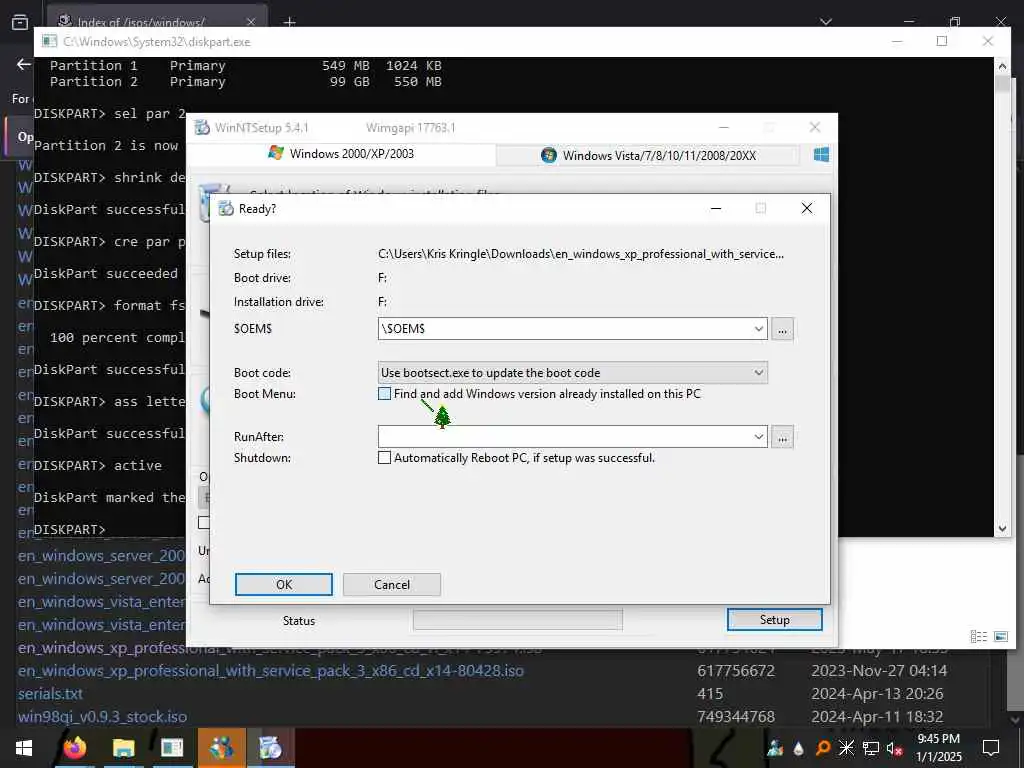Click the 'DISKPART> active' console line

pyautogui.click(x=98, y=466)
